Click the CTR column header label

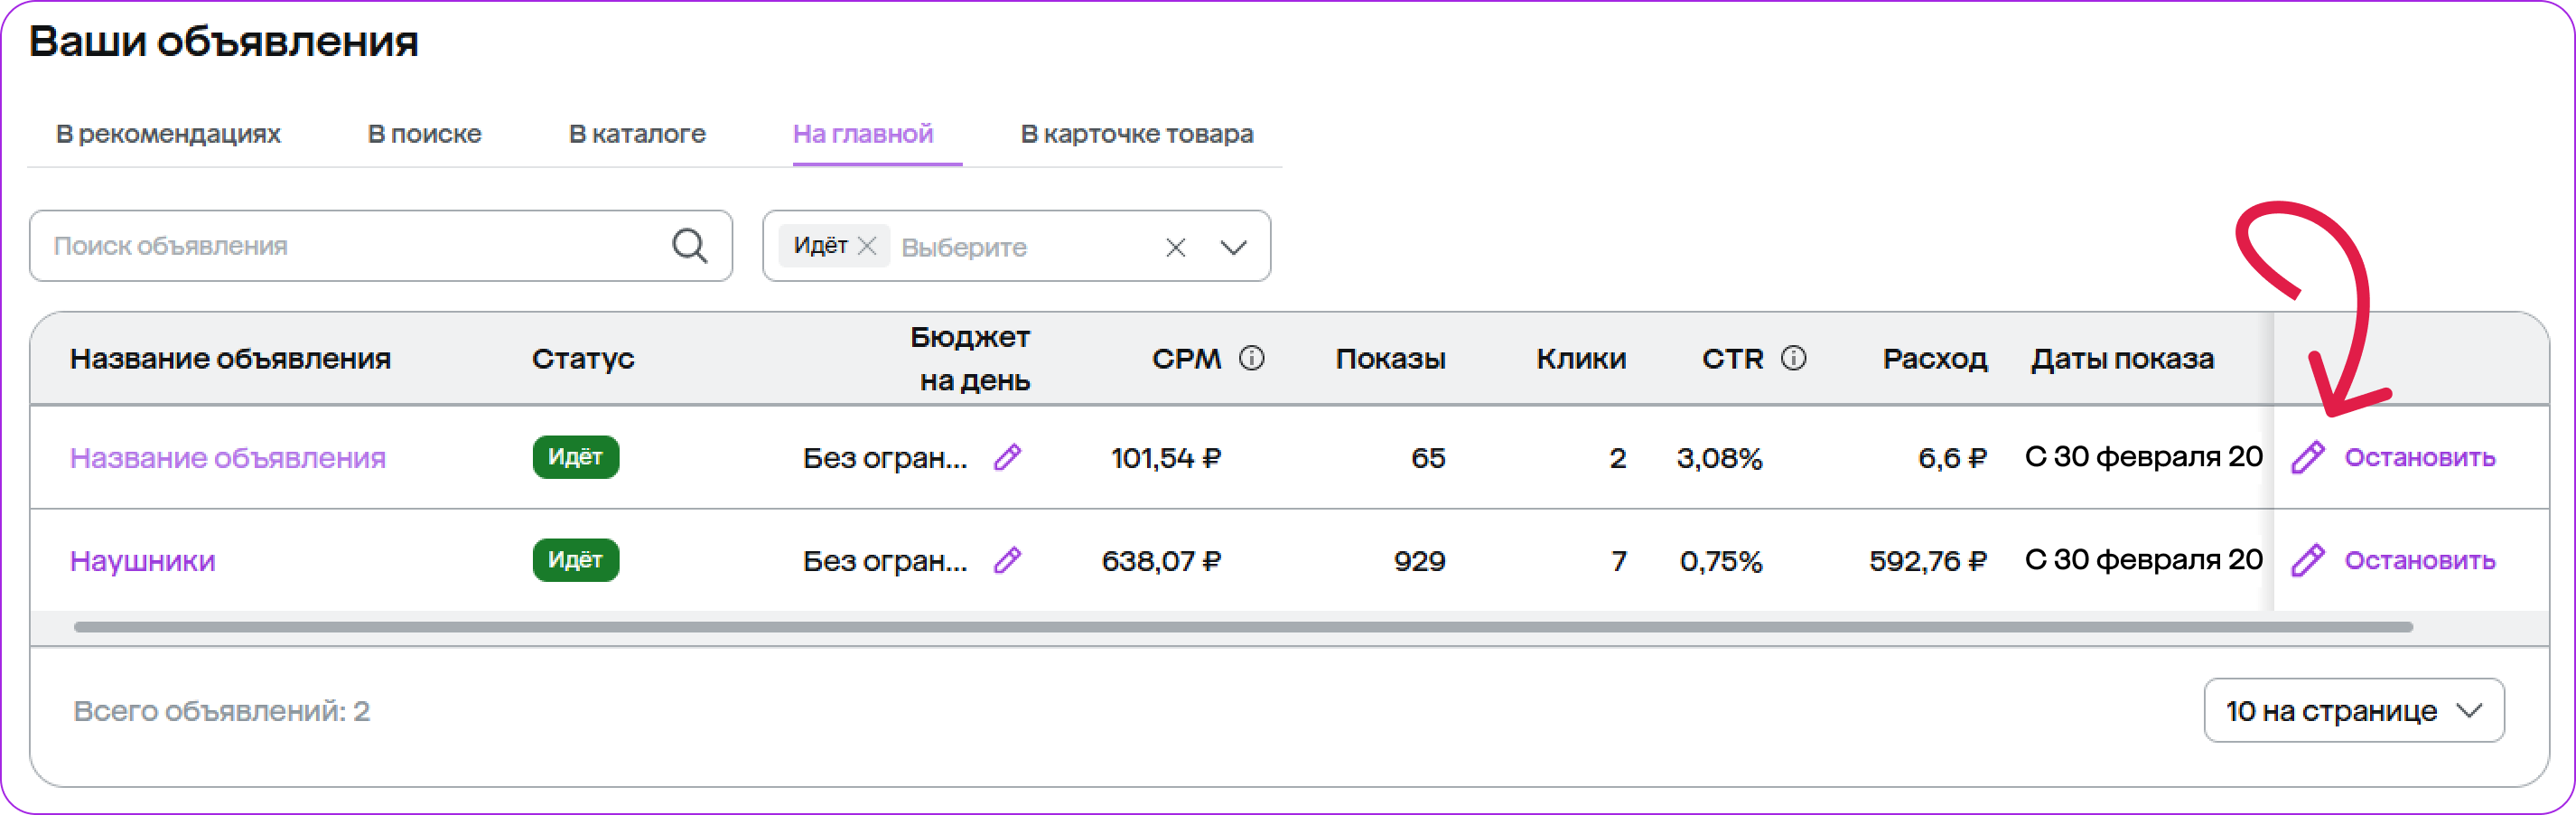coord(1732,359)
